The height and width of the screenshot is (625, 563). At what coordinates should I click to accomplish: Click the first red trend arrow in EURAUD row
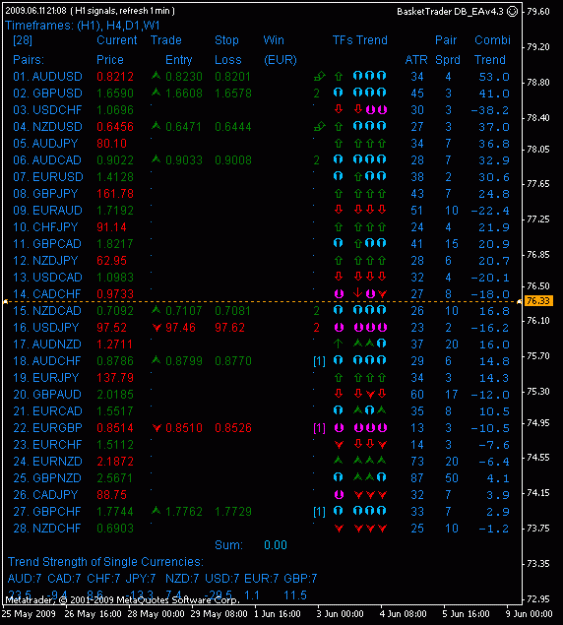339,209
